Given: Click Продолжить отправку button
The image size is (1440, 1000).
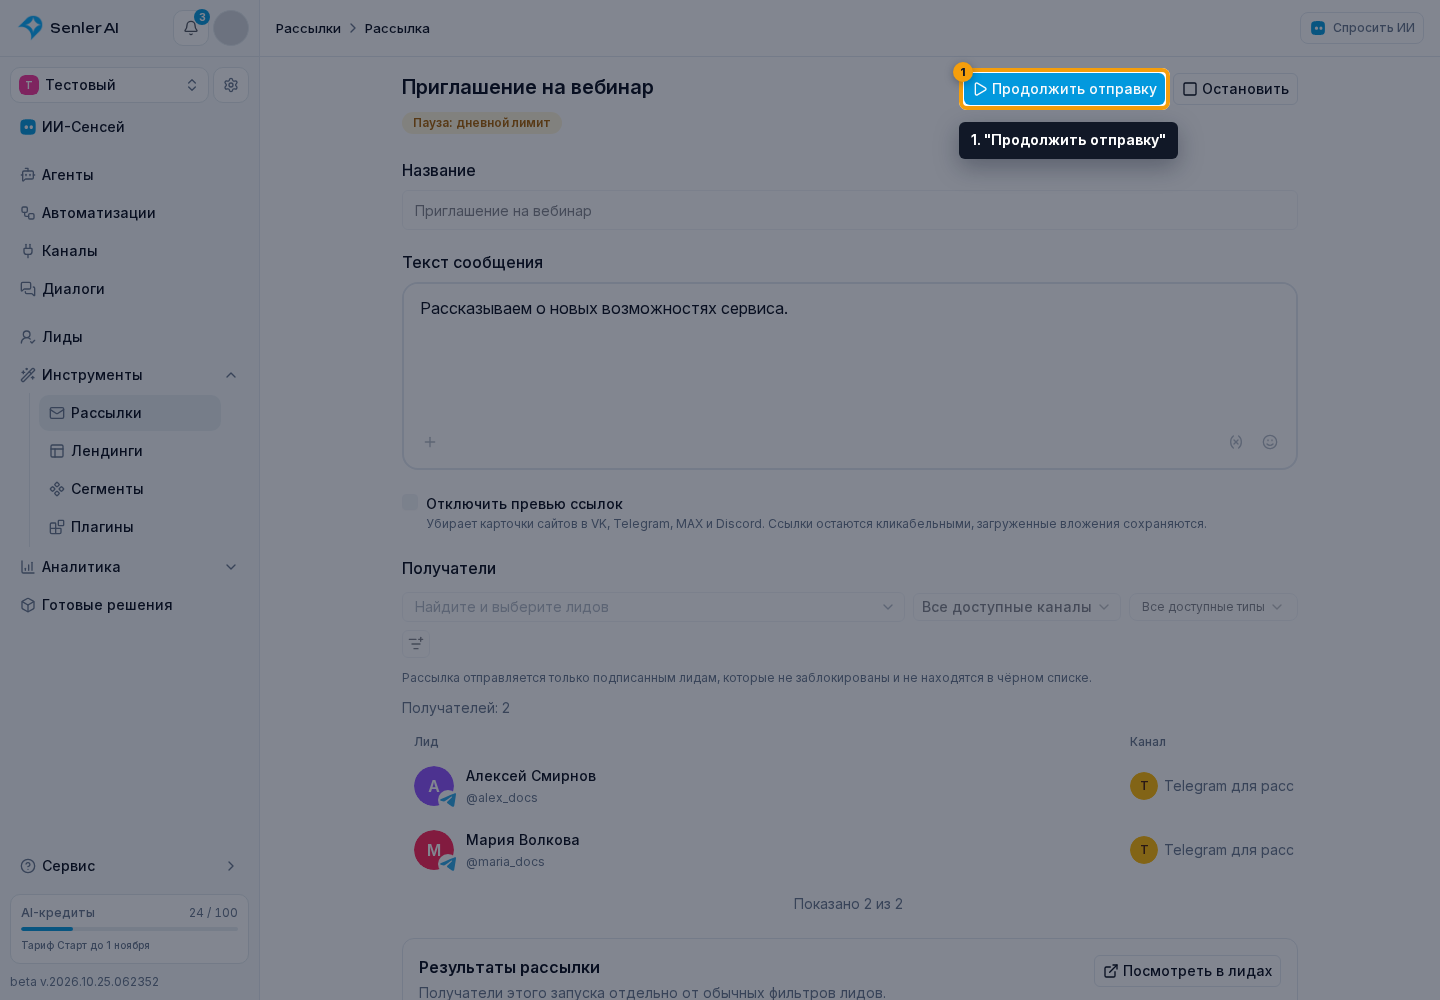Looking at the screenshot, I should [x=1065, y=89].
